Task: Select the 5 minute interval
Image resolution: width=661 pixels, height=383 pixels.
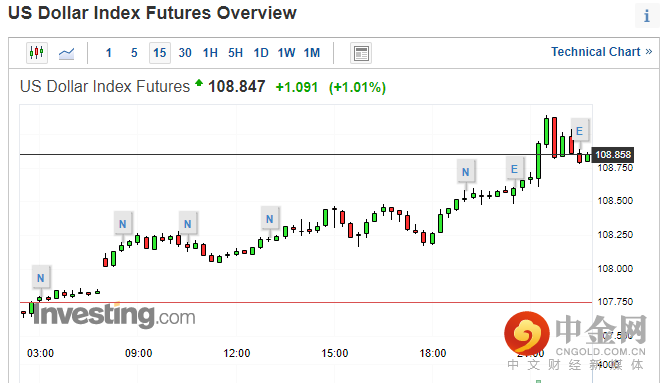Action: (134, 53)
